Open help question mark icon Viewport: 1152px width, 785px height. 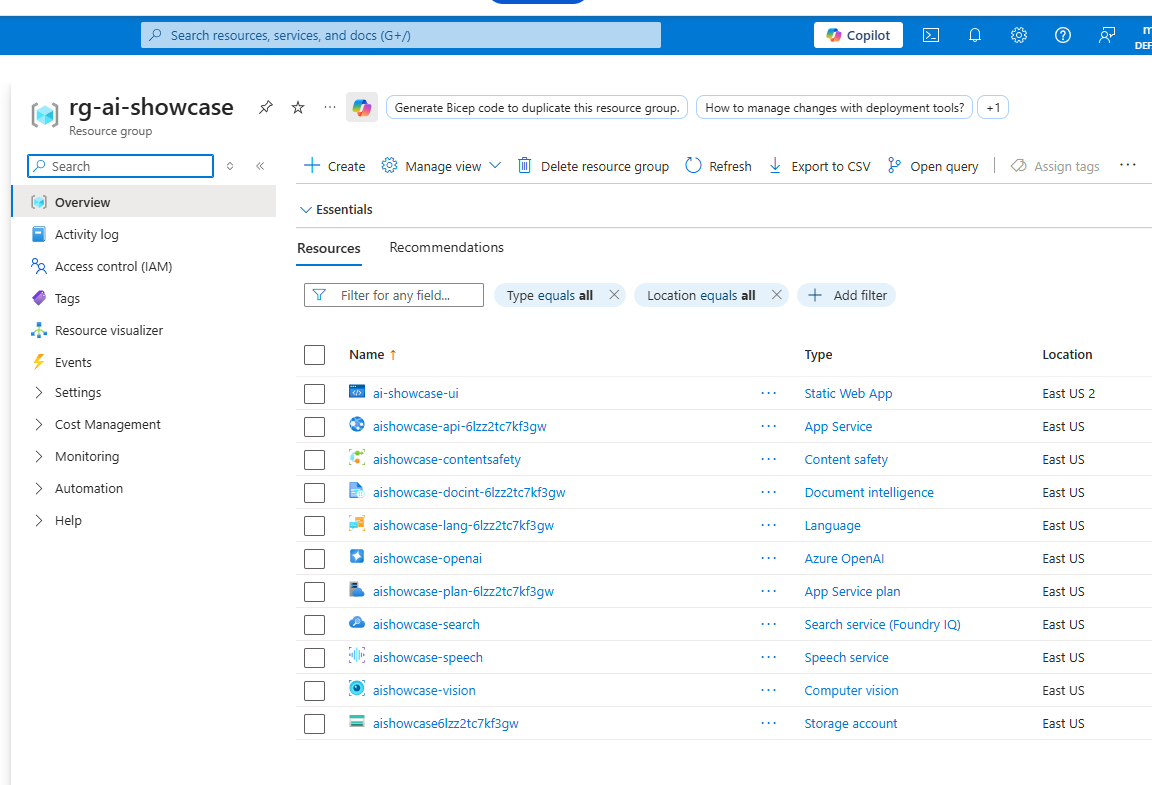[x=1062, y=35]
